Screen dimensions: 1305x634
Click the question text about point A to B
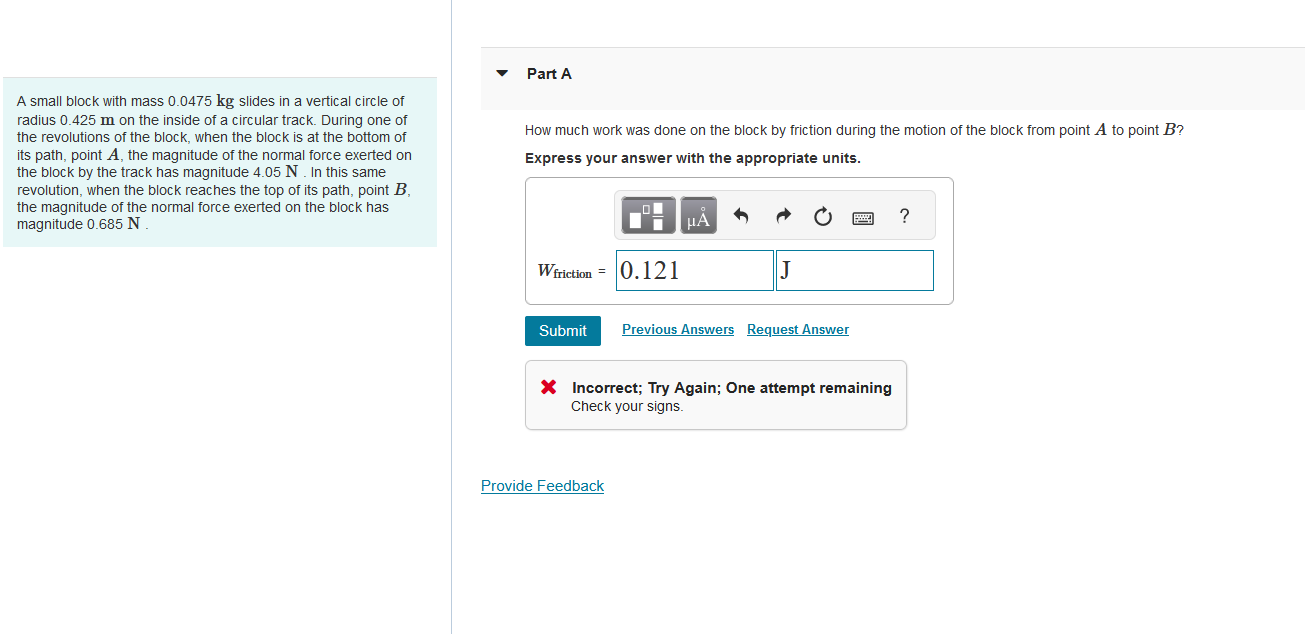coord(855,130)
